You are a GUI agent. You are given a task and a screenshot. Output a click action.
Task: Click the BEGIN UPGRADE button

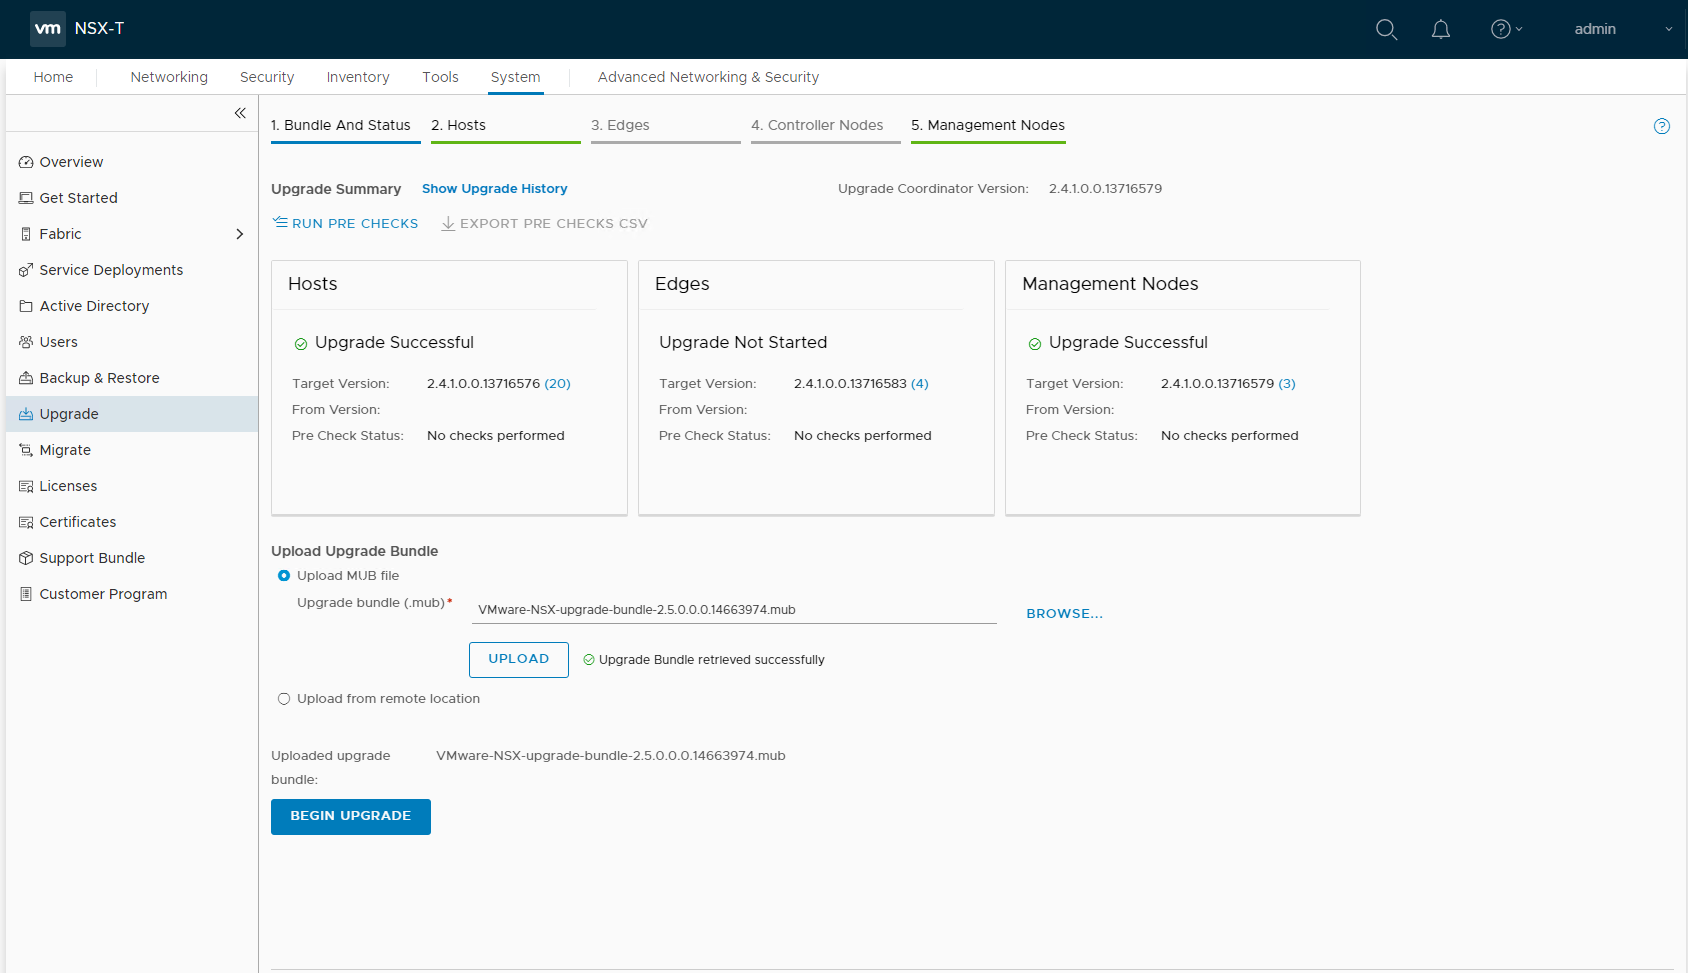350,816
